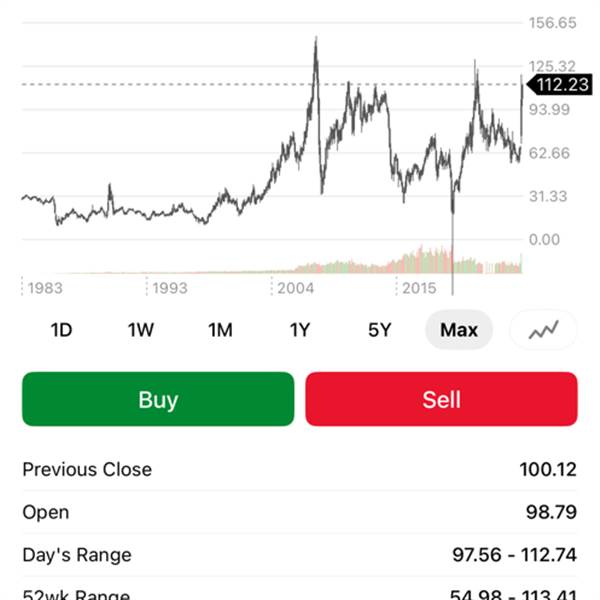Click the Previous Close row
This screenshot has width=600, height=600.
point(300,469)
